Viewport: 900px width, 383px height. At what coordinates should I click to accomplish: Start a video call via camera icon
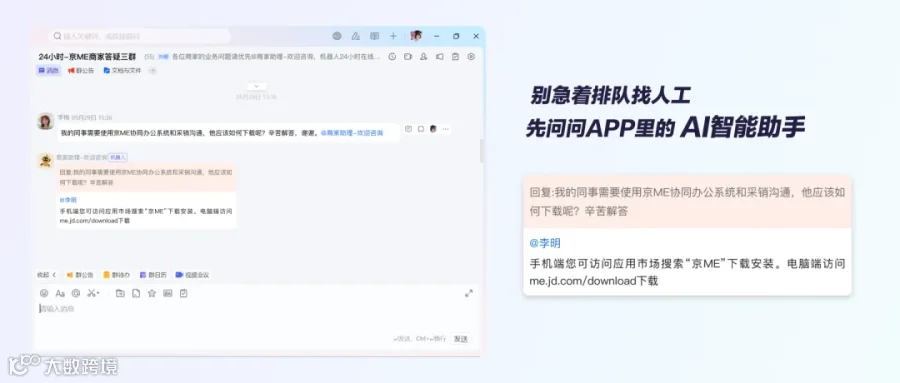[x=408, y=56]
